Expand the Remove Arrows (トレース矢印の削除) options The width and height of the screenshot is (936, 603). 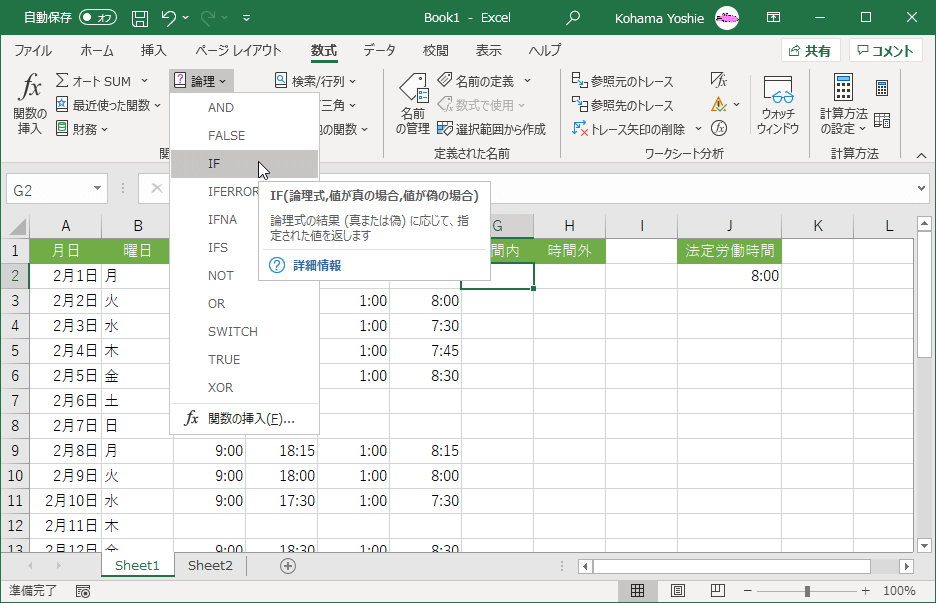698,128
